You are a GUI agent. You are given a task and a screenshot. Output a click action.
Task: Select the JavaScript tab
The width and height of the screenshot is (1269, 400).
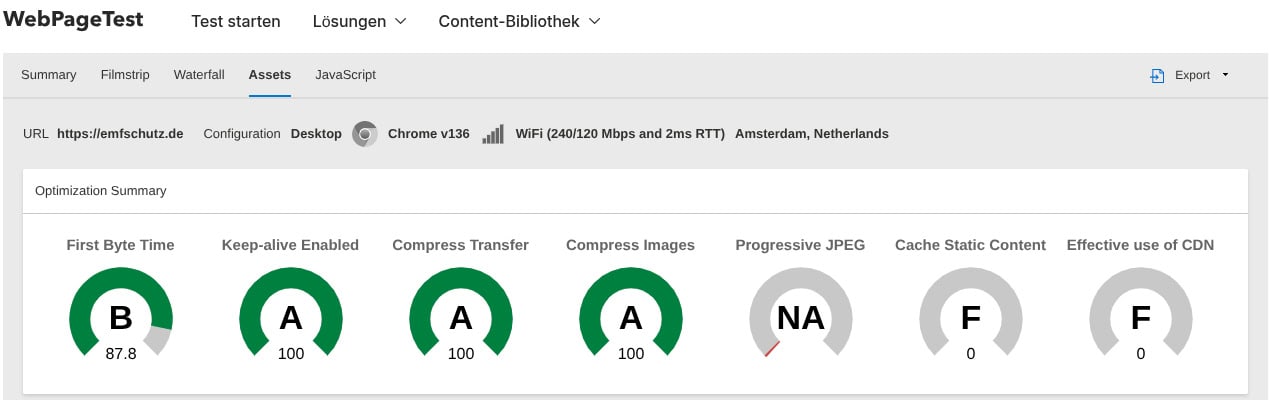point(345,75)
